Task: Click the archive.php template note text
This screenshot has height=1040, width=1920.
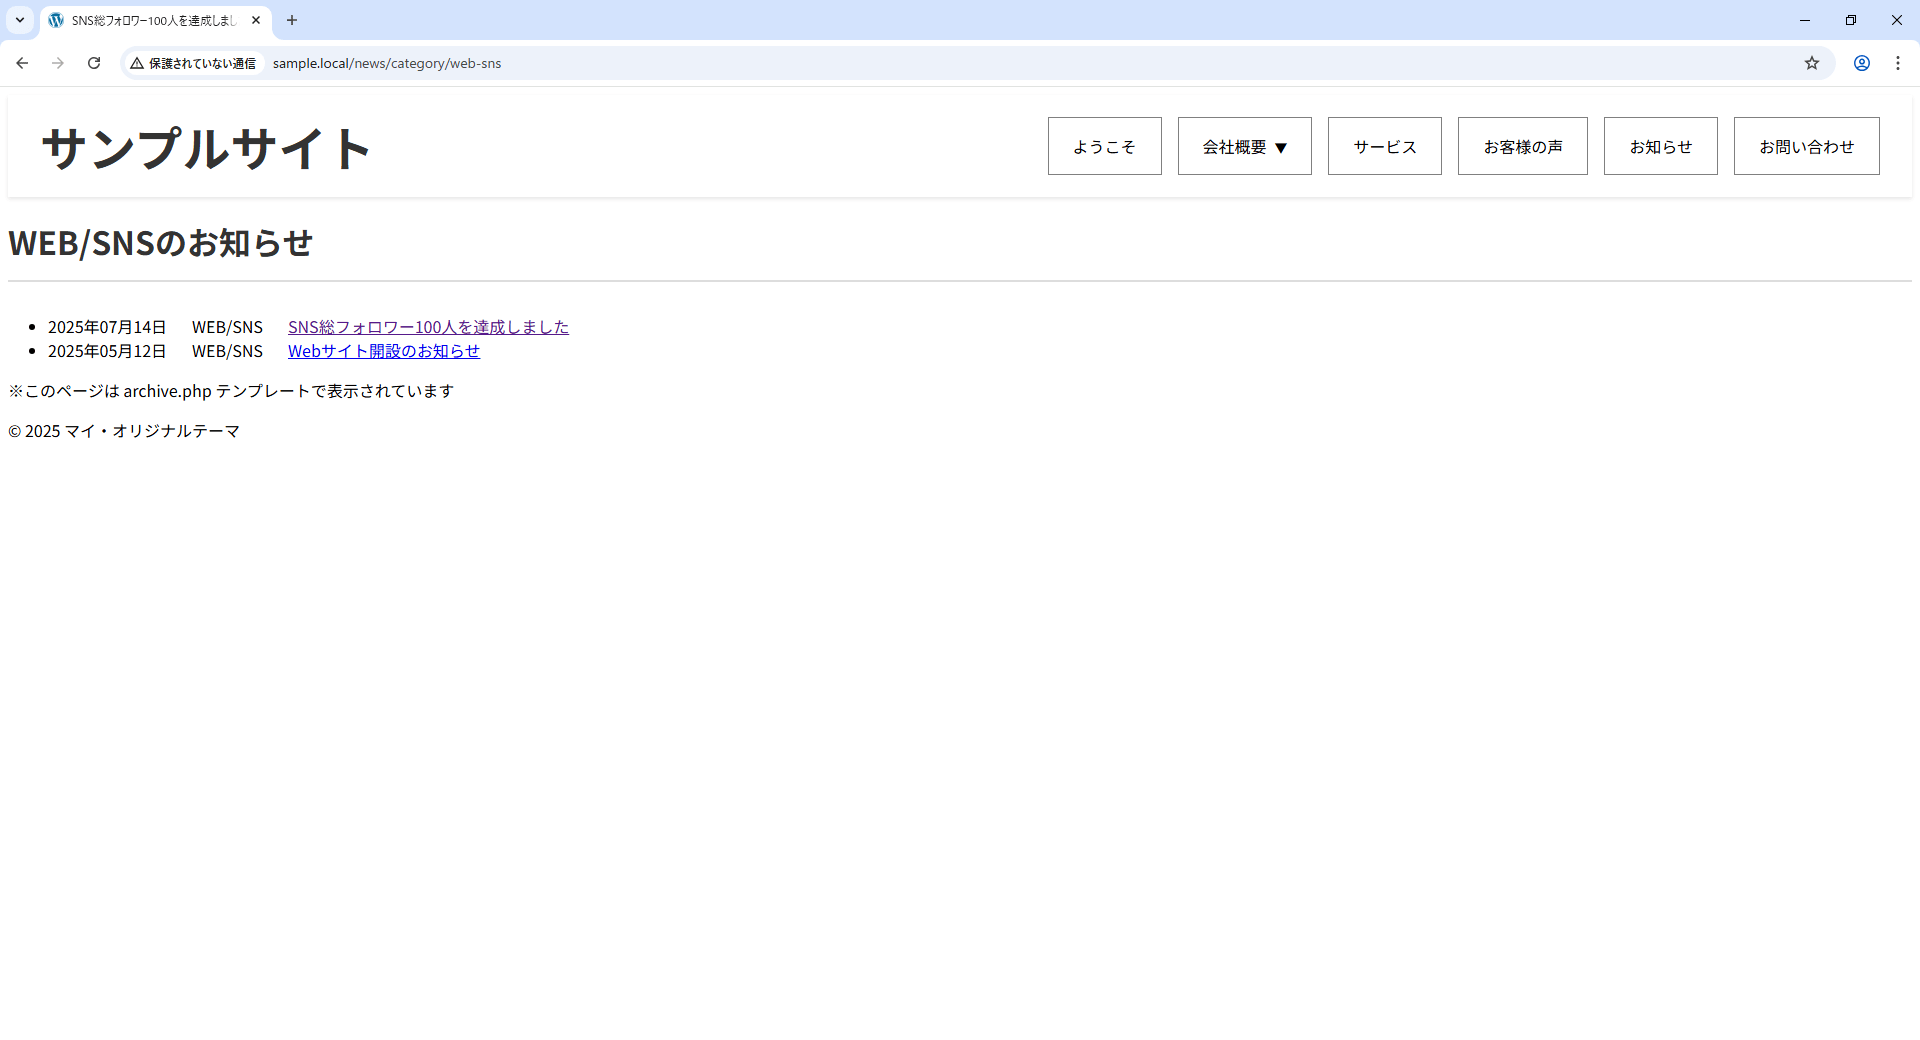Action: (x=231, y=391)
